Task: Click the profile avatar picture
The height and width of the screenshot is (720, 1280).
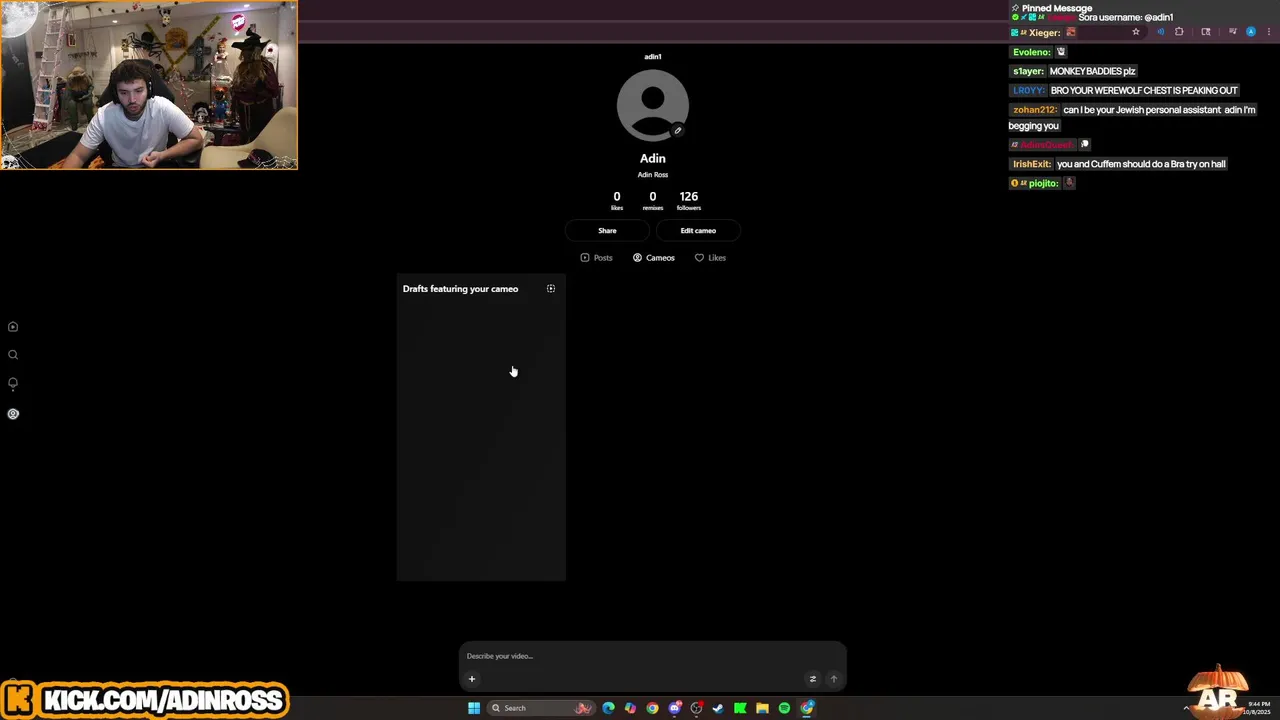Action: (x=652, y=104)
